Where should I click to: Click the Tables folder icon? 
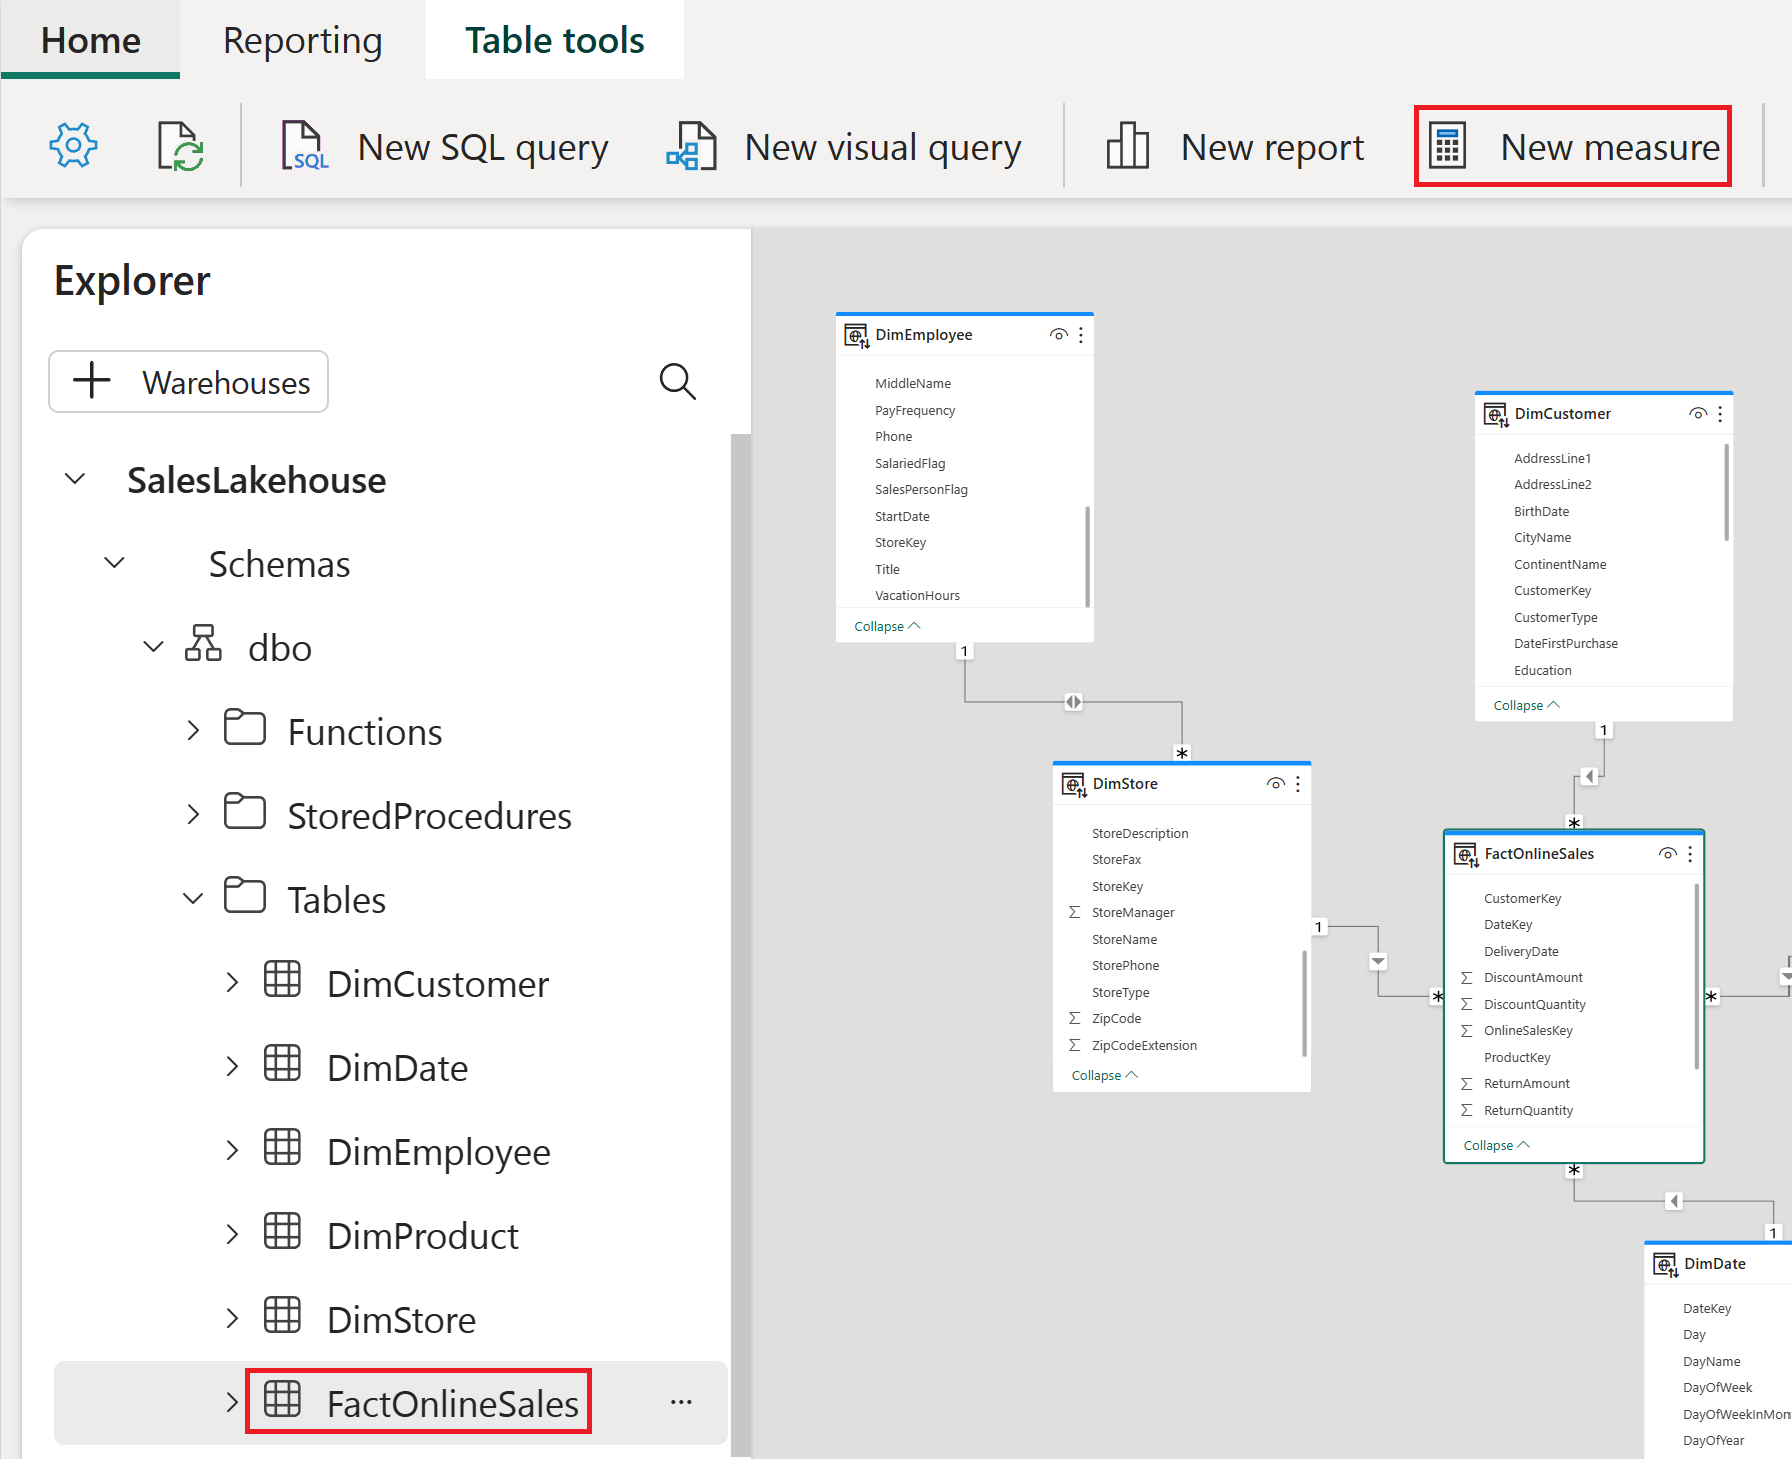click(x=244, y=895)
